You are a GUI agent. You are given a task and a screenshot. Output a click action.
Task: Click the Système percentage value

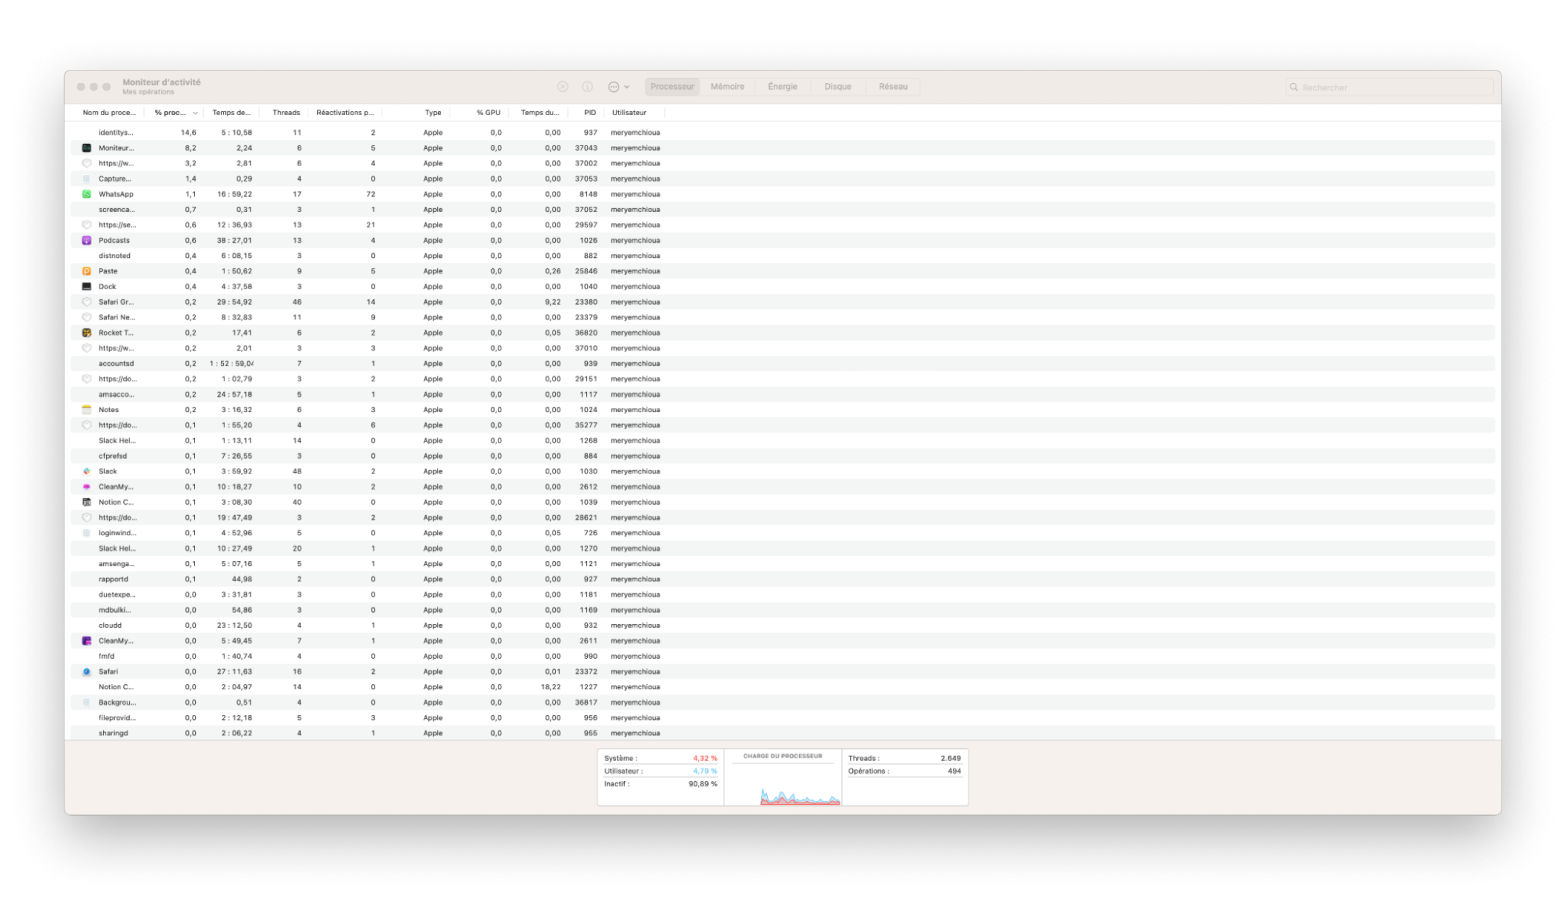point(705,759)
